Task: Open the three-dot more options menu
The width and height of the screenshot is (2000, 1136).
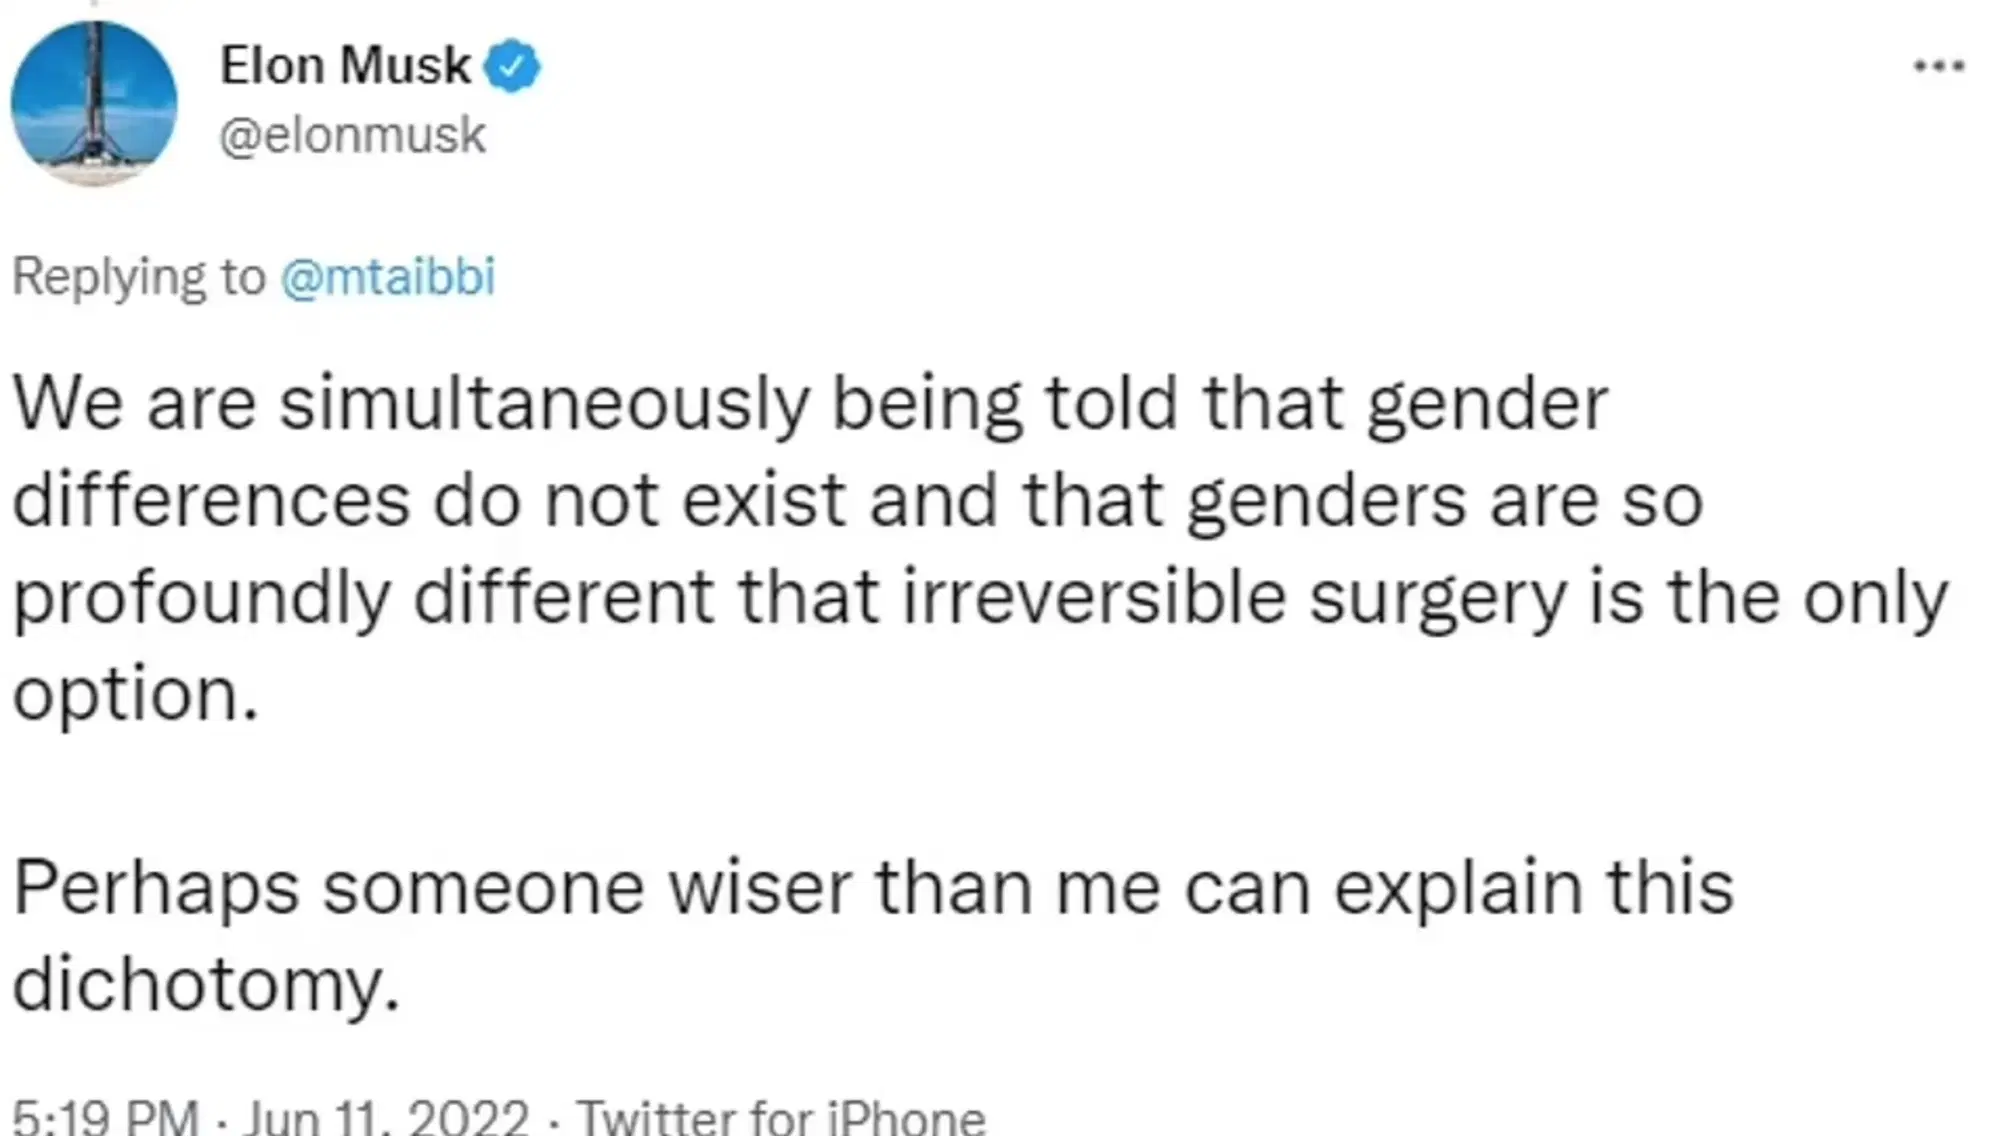Action: (x=1938, y=66)
